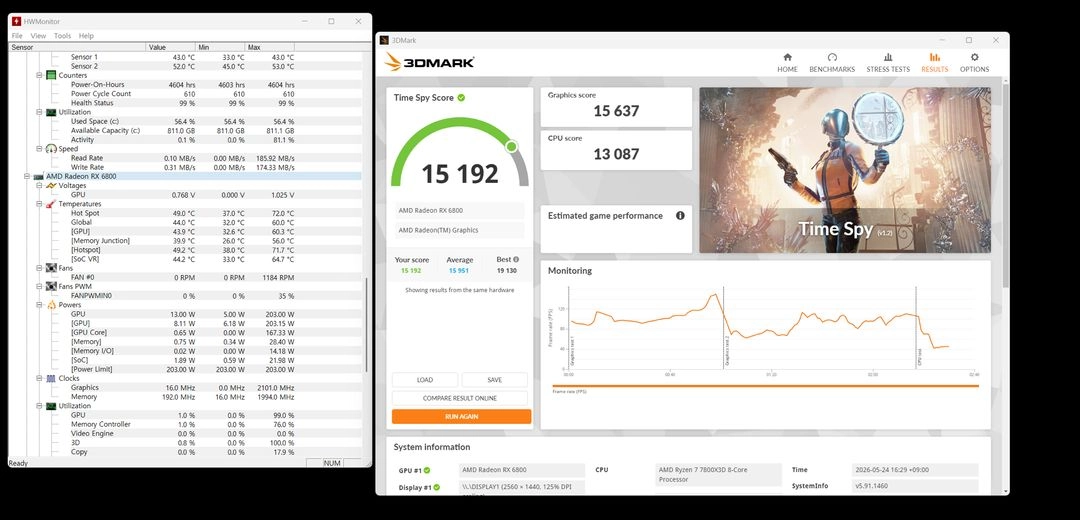Collapse the Utilization node containing Used Space
Image resolution: width=1080 pixels, height=520 pixels.
tap(39, 112)
